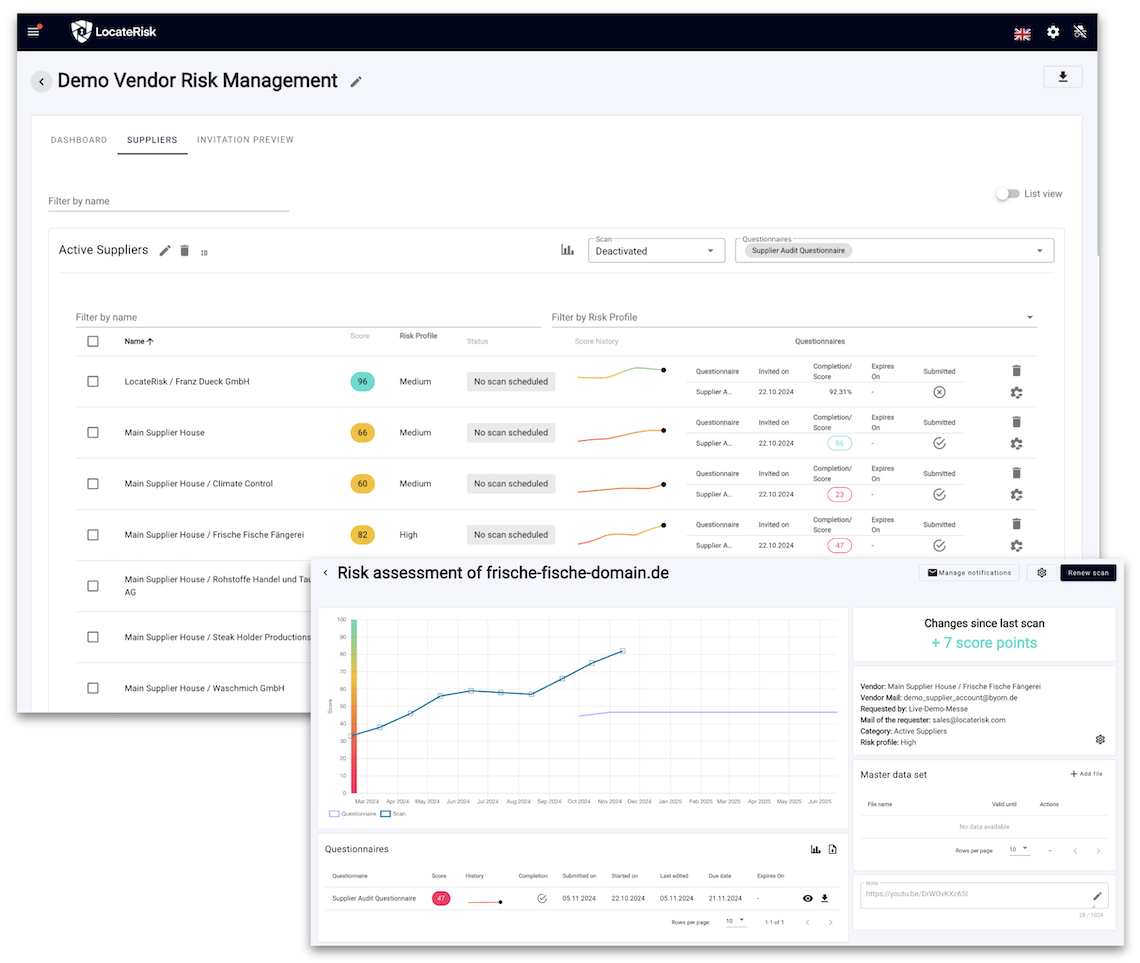1140x963 pixels.
Task: Click the Renew scan button
Action: 1088,573
